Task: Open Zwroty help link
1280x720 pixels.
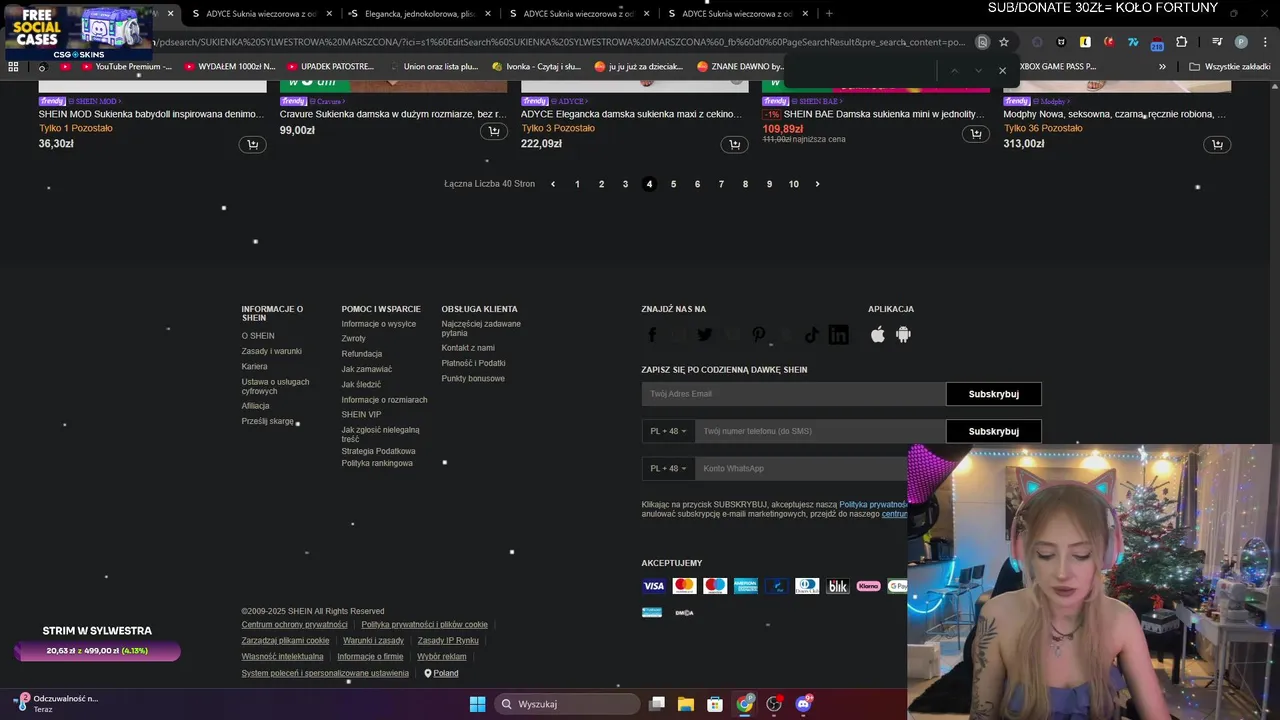Action: [353, 338]
